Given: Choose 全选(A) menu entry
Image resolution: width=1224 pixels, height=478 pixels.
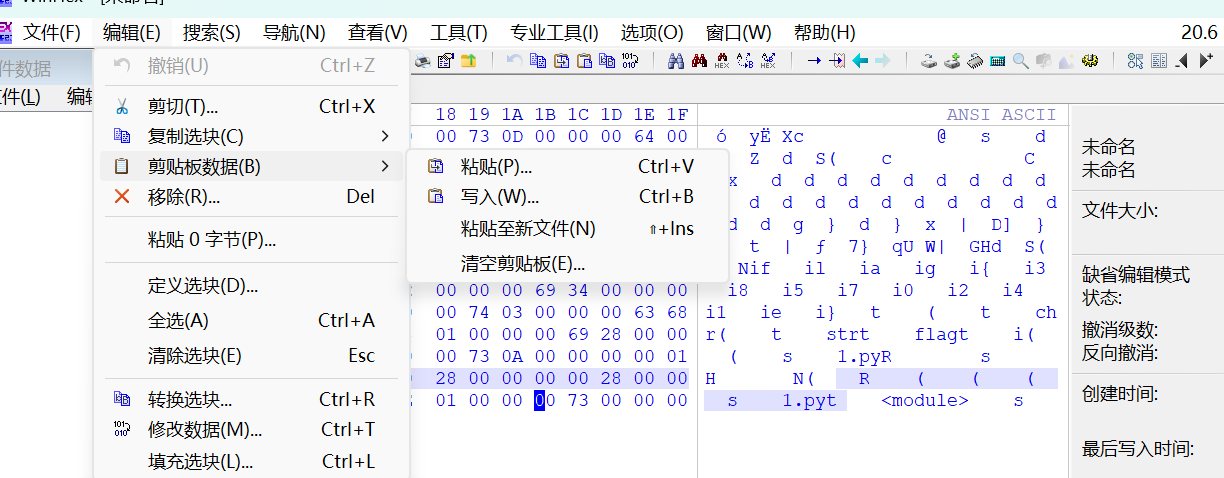Looking at the screenshot, I should 251,321.
